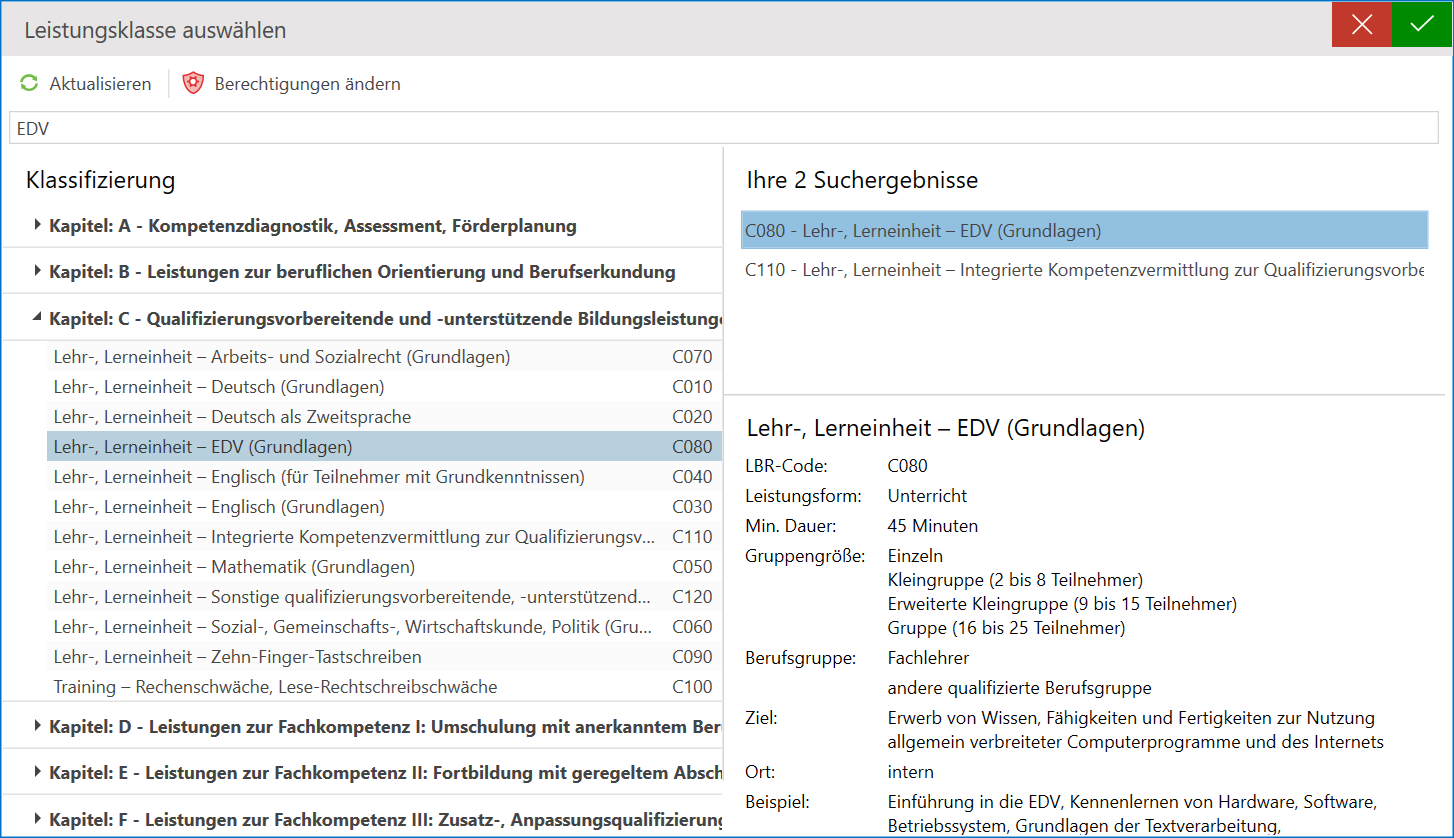The height and width of the screenshot is (838, 1454).
Task: Click Erweiterte Kleingruppe (9 bis 15 Teilnehmer)
Action: [1062, 604]
